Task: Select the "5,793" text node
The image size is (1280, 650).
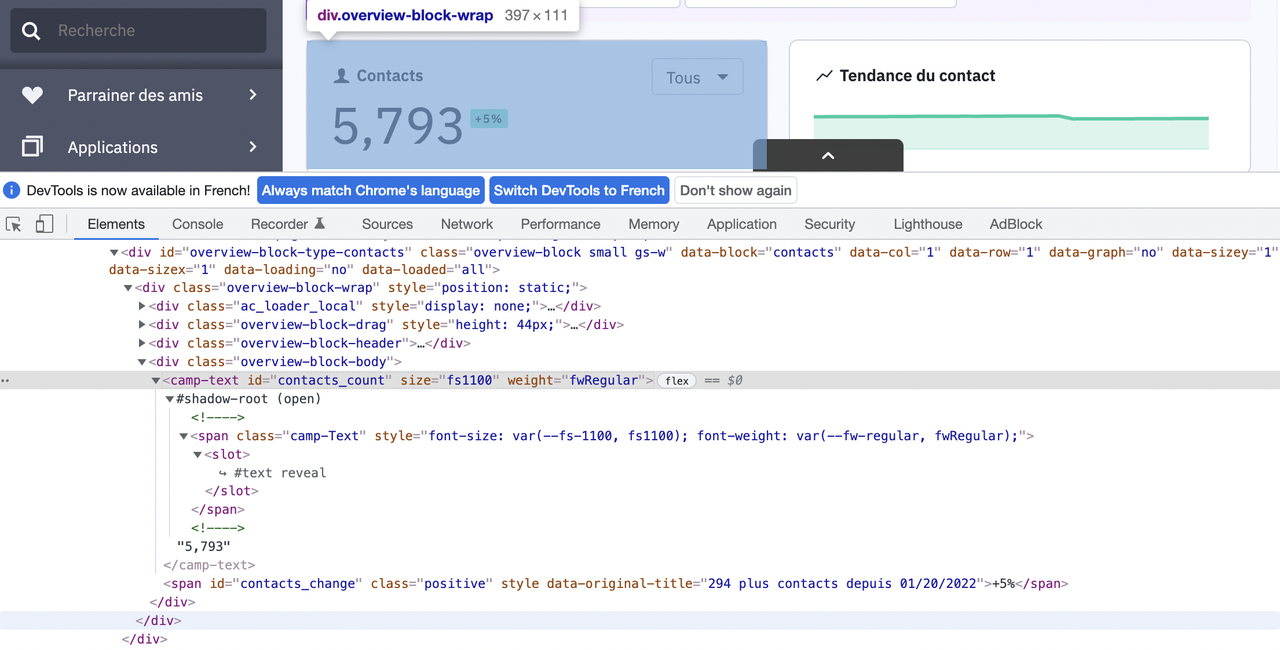Action: (204, 546)
